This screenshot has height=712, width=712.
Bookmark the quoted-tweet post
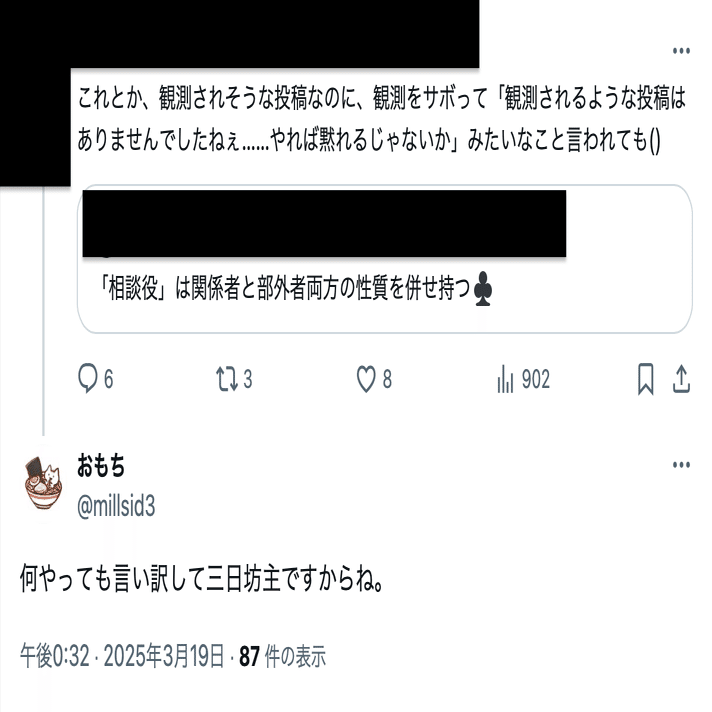(645, 379)
